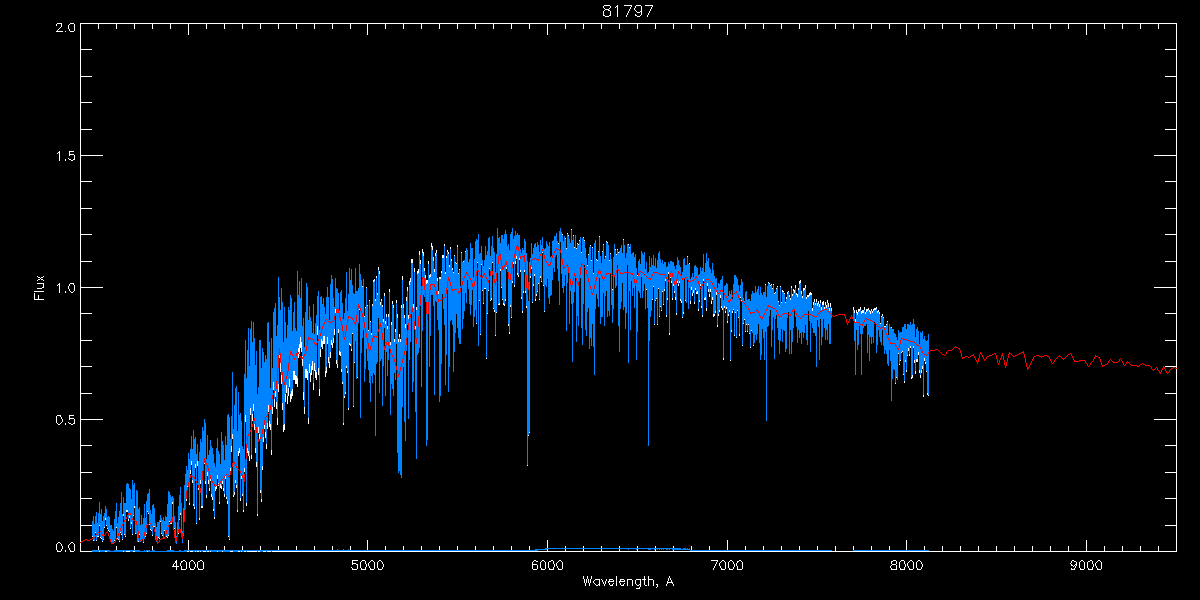Click the 1.5 y-axis tick label
This screenshot has height=600, width=1200.
65,157
